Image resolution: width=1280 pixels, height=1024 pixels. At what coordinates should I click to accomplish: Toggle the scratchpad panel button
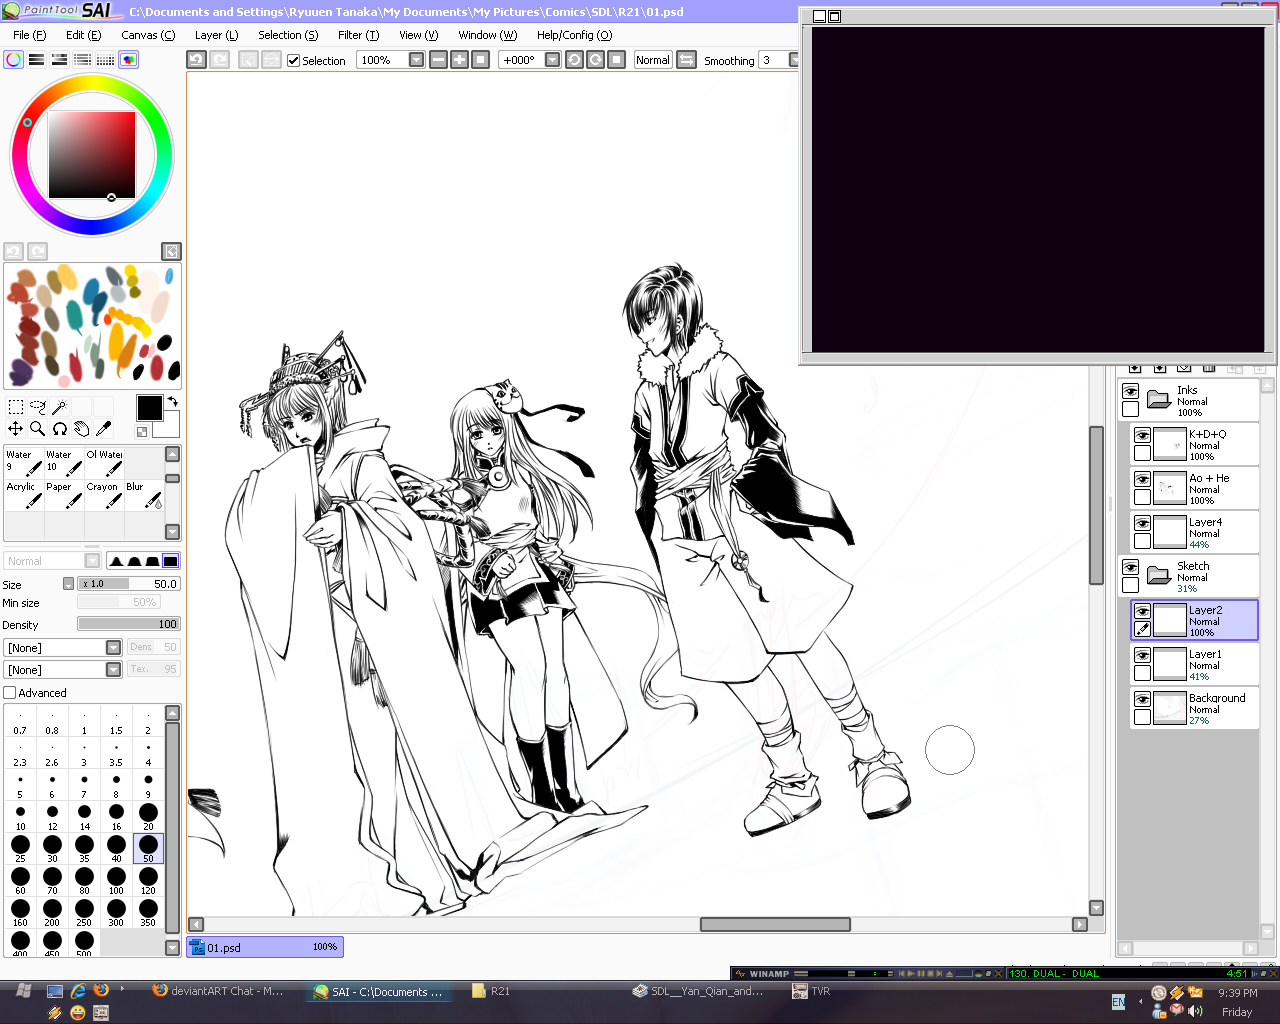coord(129,60)
